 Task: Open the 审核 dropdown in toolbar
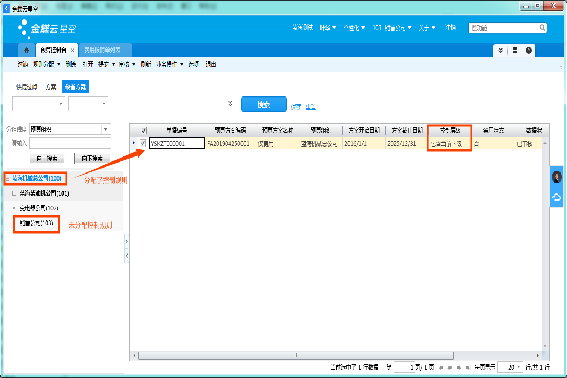click(127, 64)
